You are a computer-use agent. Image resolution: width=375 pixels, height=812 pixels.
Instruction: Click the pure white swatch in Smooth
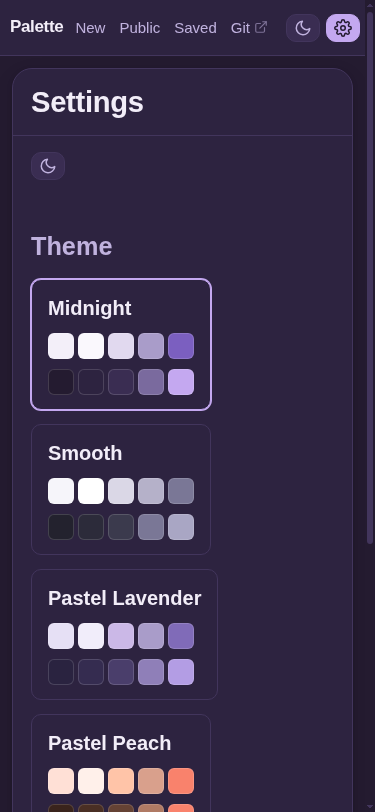pyautogui.click(x=91, y=491)
